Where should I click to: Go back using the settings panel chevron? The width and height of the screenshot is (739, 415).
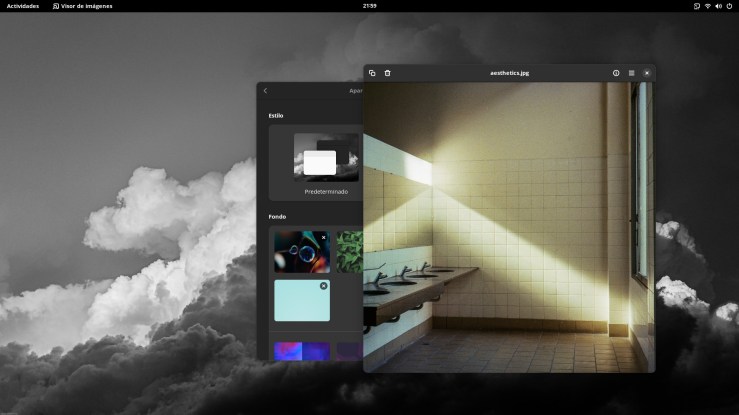pyautogui.click(x=265, y=90)
